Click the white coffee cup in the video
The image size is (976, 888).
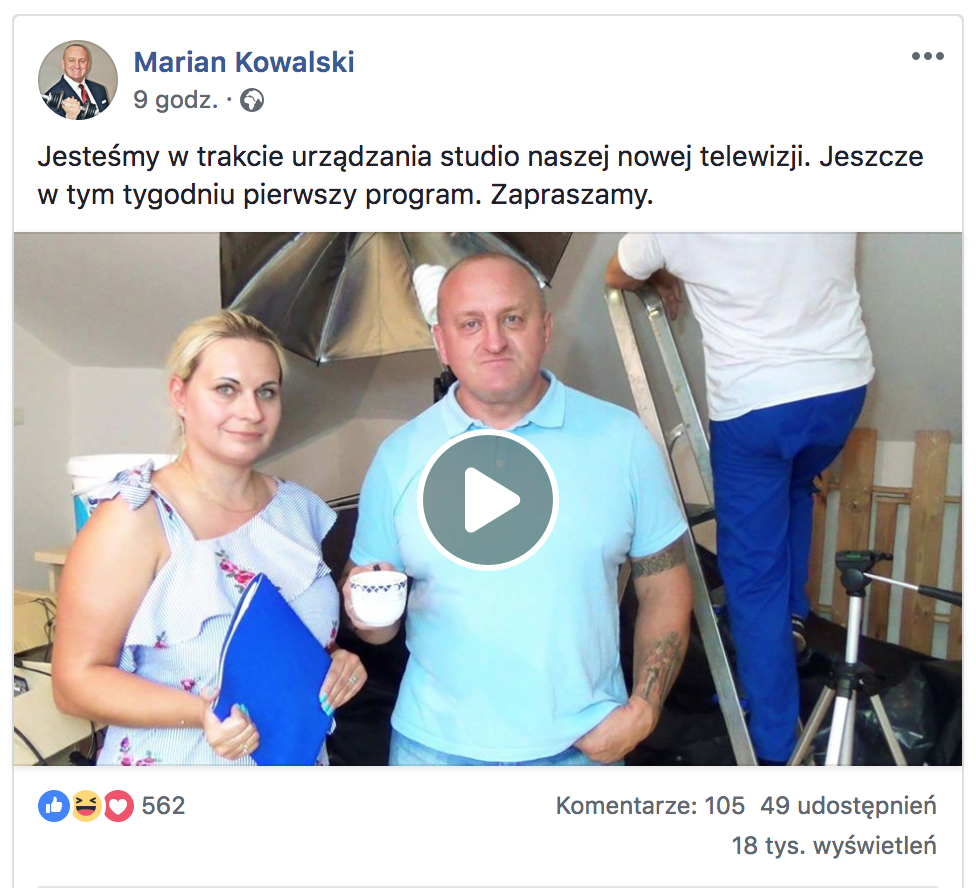[378, 598]
